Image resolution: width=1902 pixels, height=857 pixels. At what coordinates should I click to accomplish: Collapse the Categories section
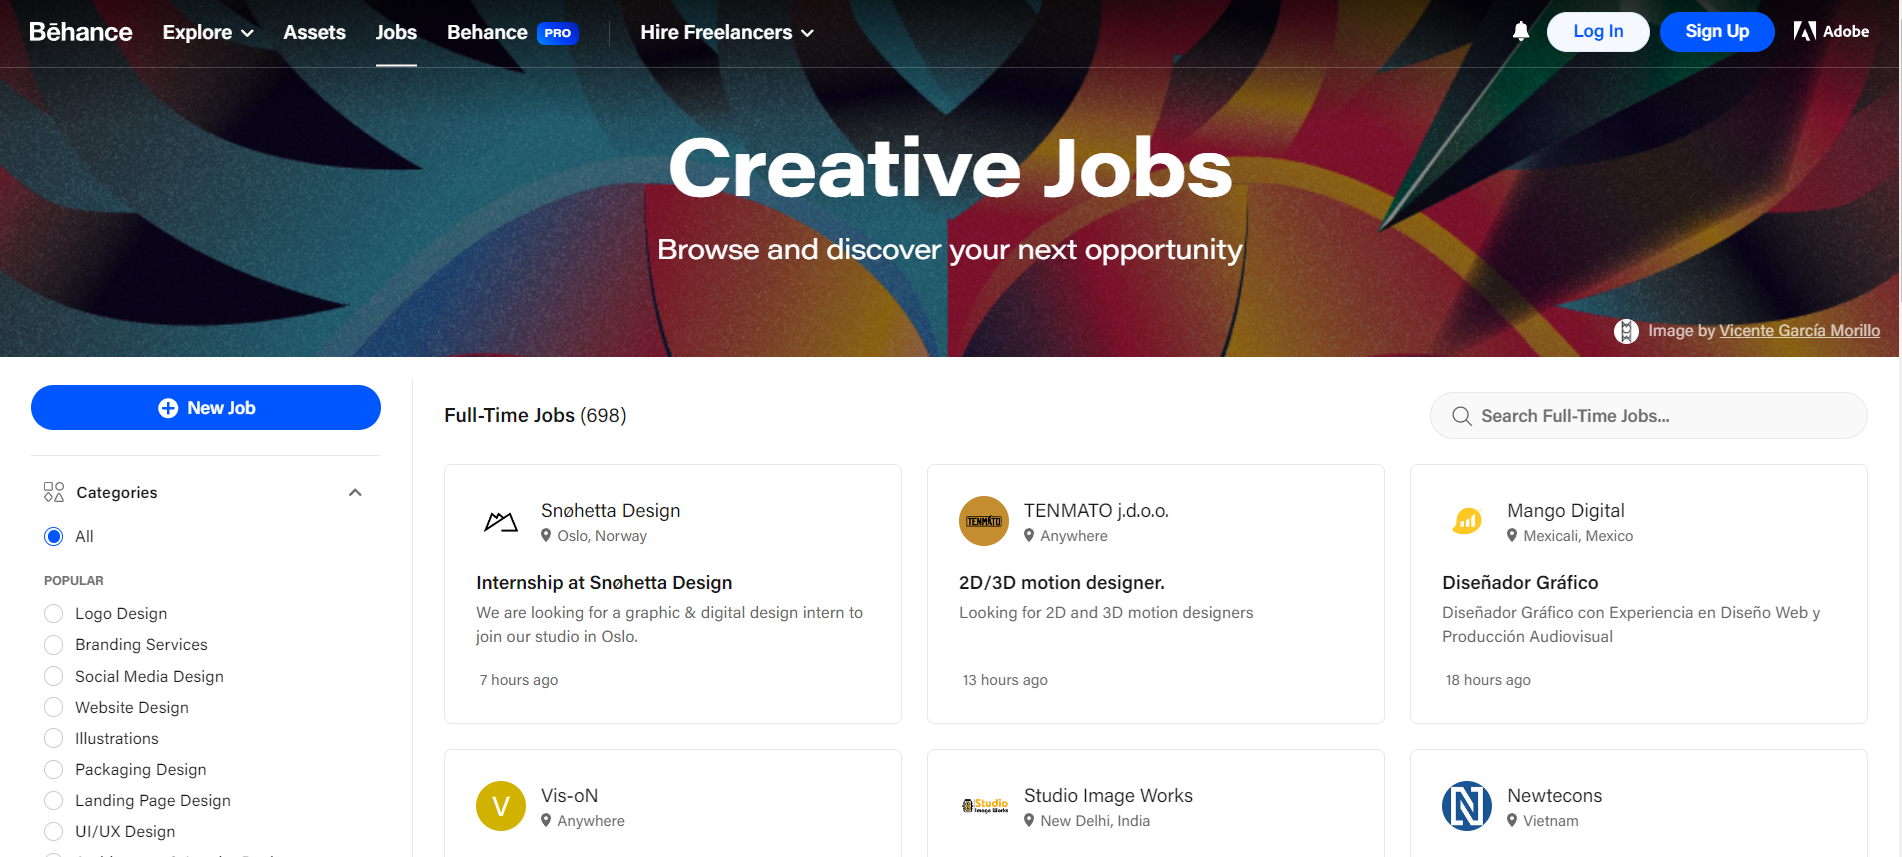[354, 491]
